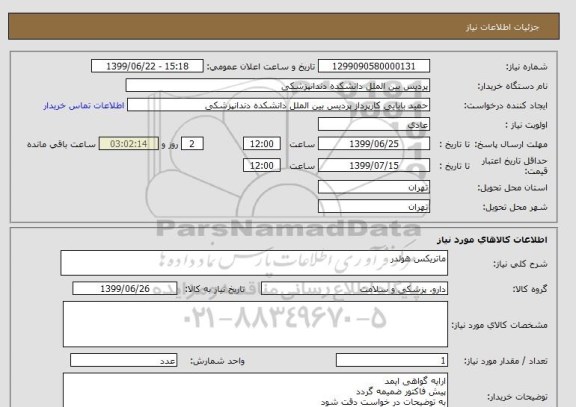This screenshot has height=407, width=576.
Task: Click the جزئیات اطلاعات نیاز header title
Action: pyautogui.click(x=502, y=27)
